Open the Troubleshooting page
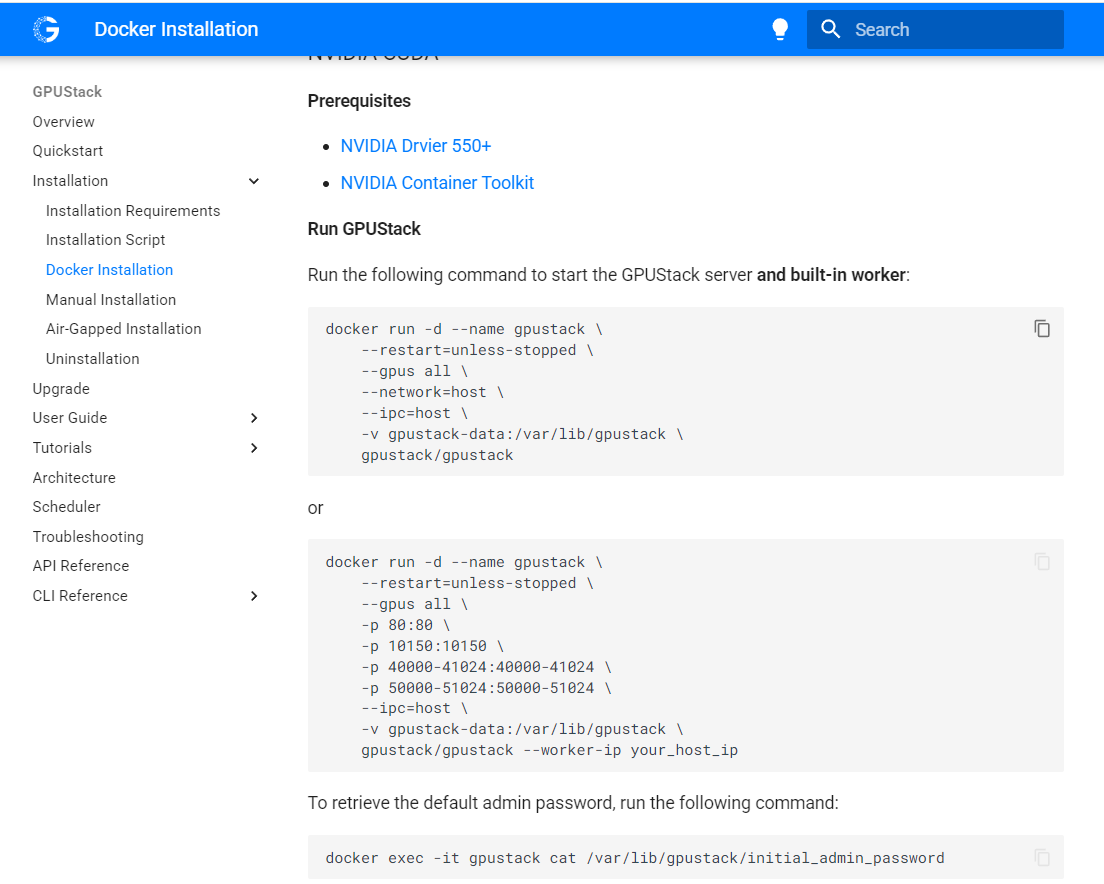Viewport: 1104px width, 884px height. (x=88, y=537)
